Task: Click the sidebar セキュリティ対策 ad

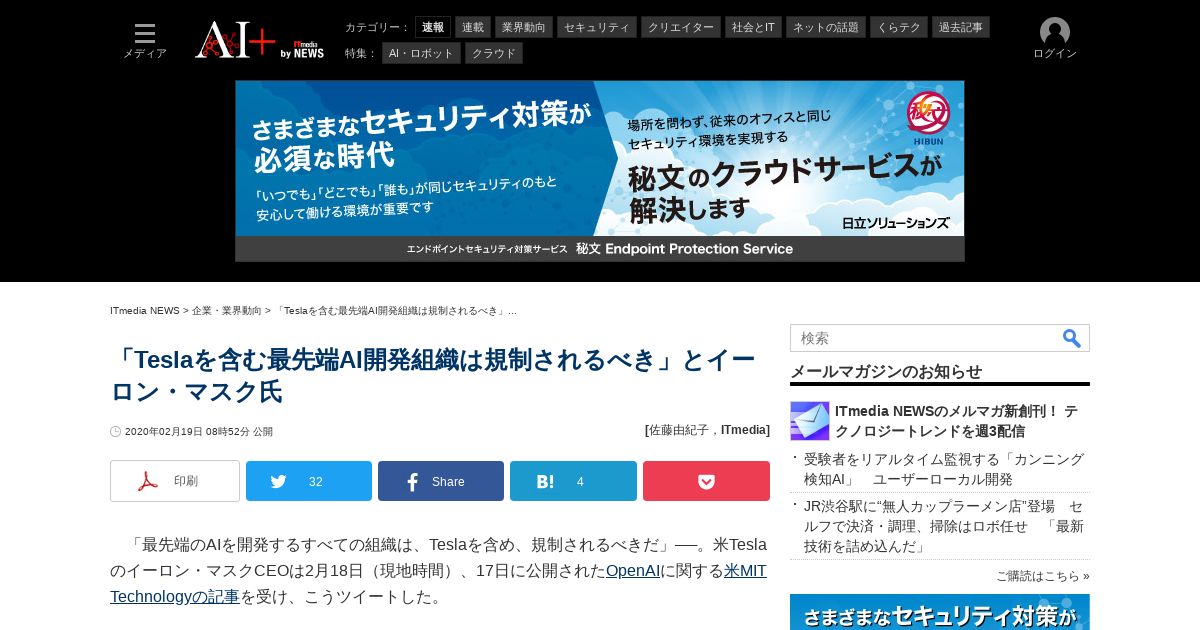Action: (940, 612)
